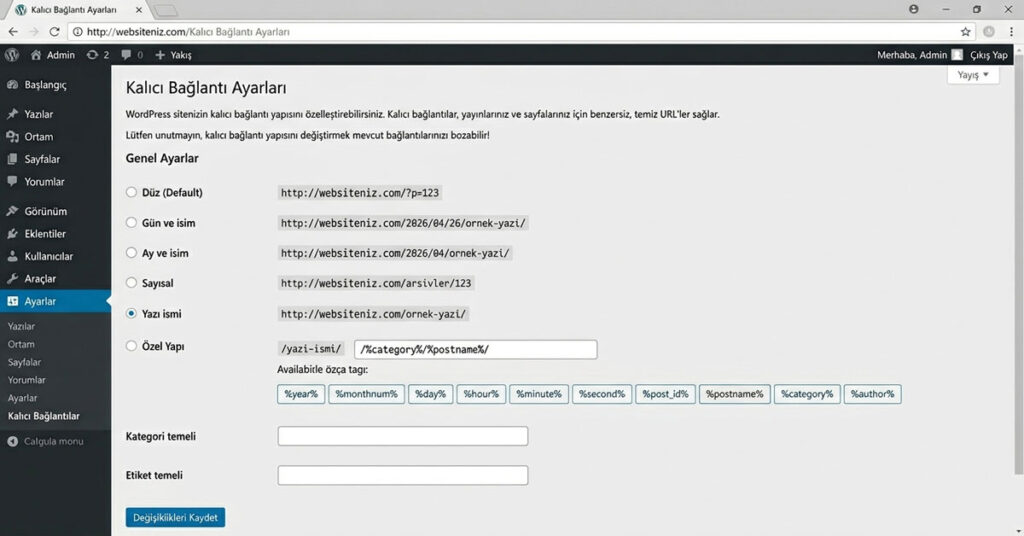Image resolution: width=1024 pixels, height=536 pixels.
Task: Select the Yazı ismi radio option
Action: coord(131,313)
